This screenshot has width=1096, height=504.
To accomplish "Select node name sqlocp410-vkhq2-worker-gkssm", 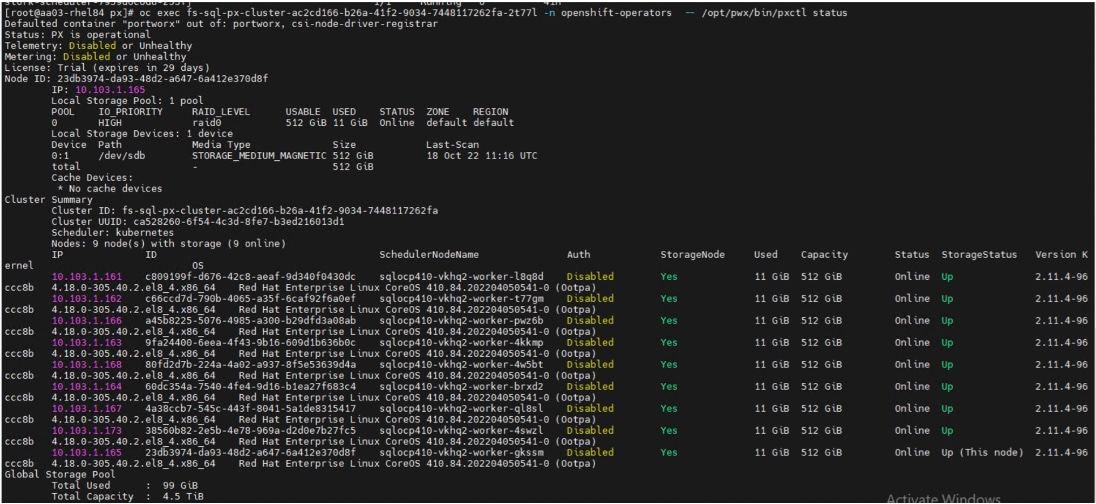I will pos(461,452).
